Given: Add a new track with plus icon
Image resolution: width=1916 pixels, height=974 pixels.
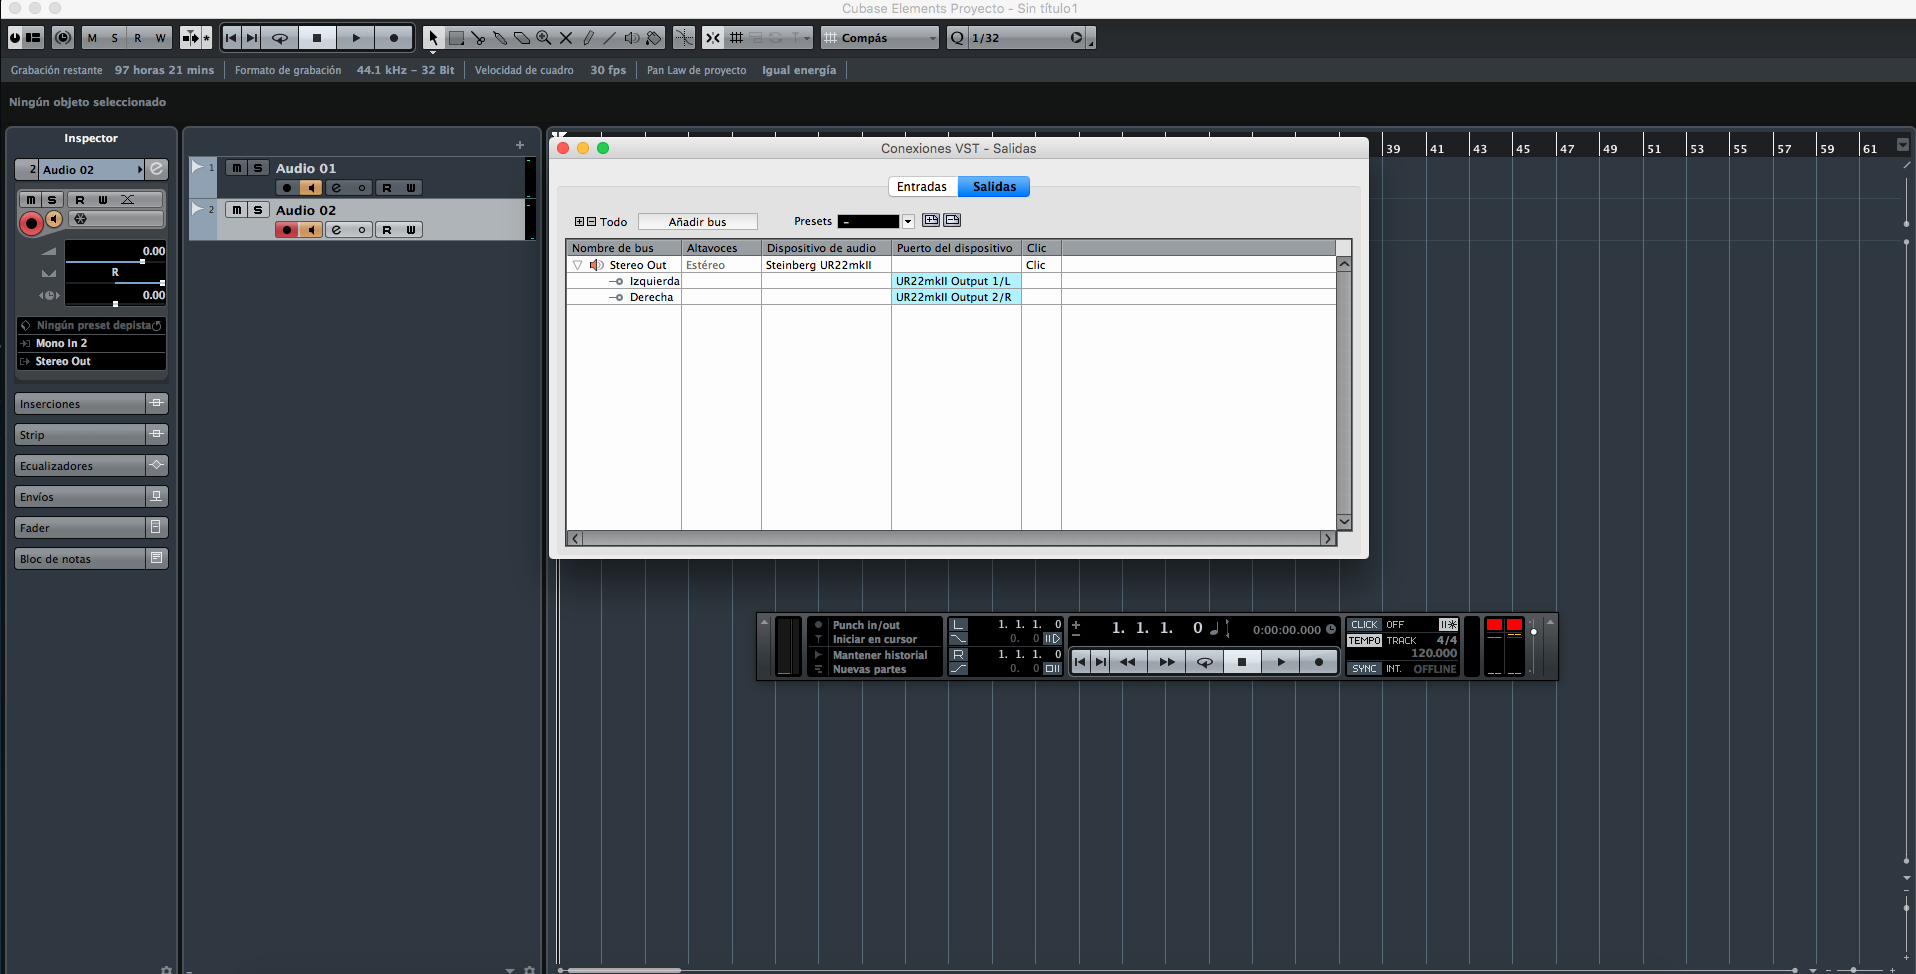Looking at the screenshot, I should click(x=520, y=145).
